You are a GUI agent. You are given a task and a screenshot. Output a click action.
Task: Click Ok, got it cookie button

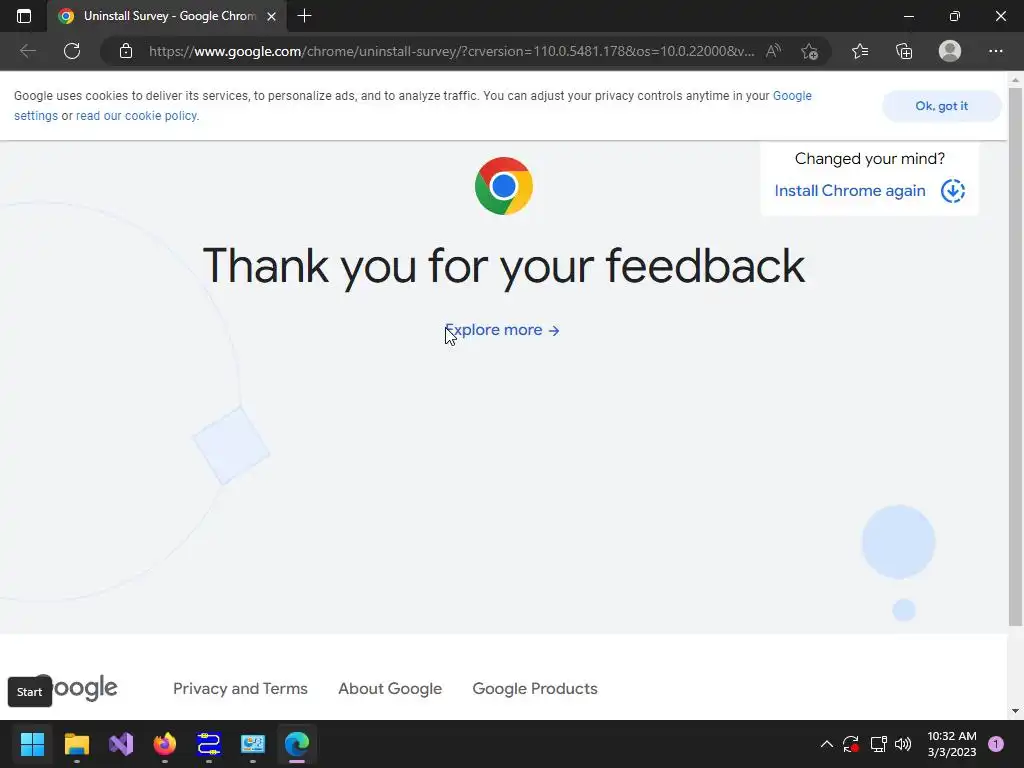tap(941, 106)
